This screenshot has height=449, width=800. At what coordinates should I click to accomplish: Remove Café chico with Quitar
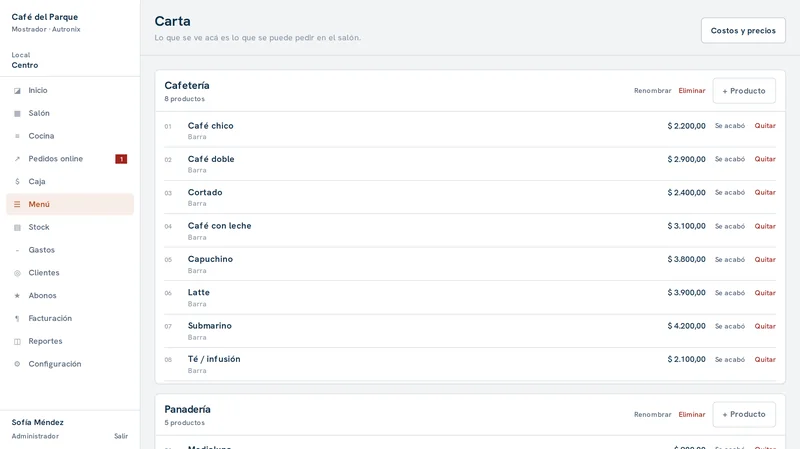coord(765,126)
